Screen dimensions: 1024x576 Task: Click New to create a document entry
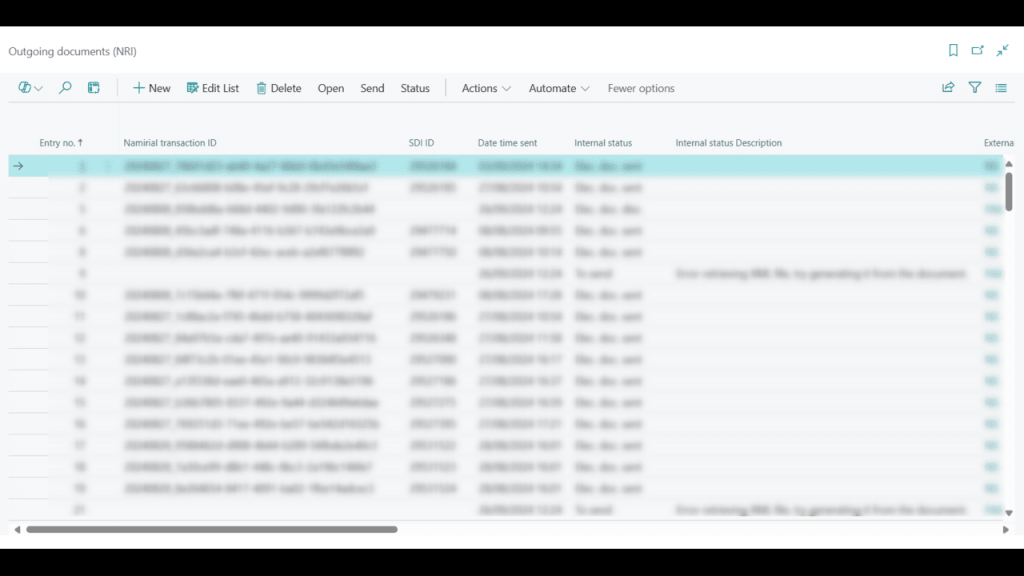coord(152,88)
